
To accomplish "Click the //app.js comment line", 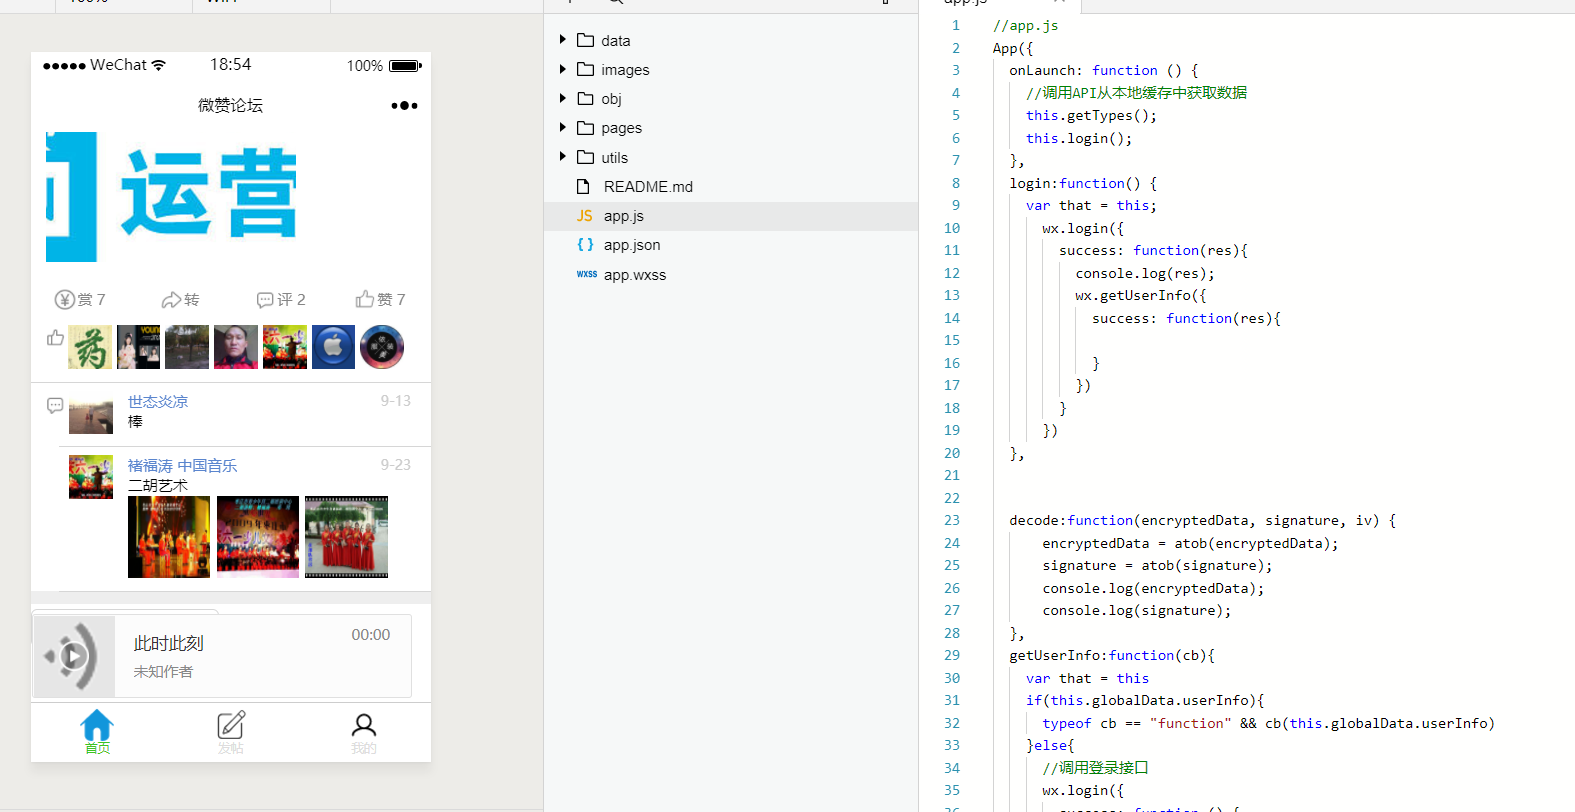I will [1025, 25].
